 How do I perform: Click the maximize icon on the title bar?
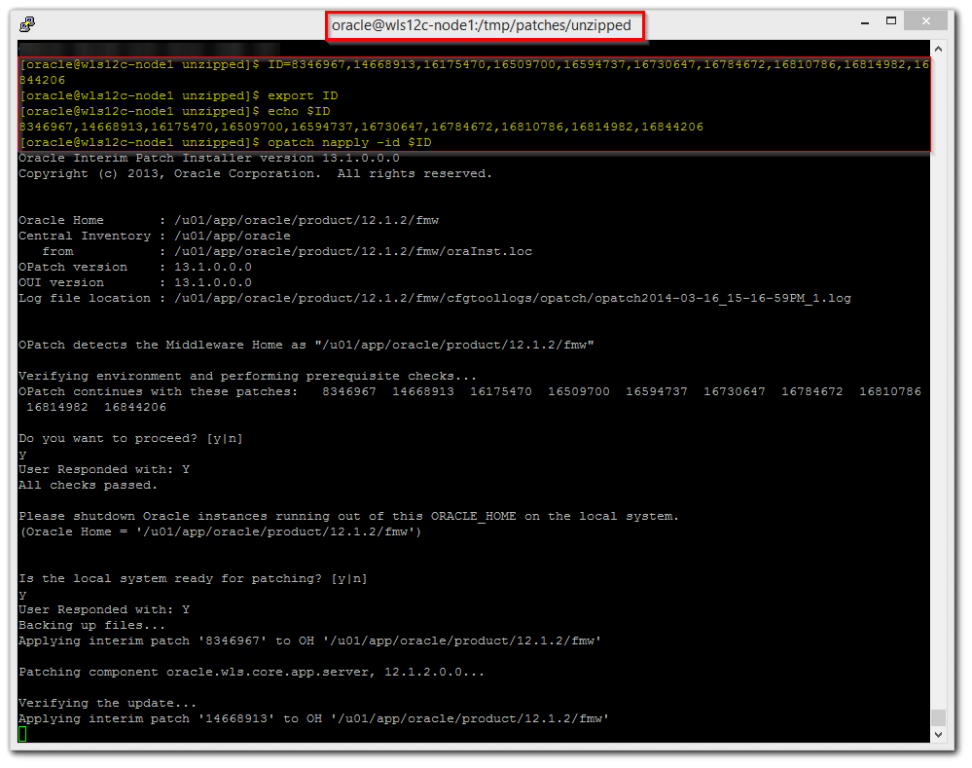[x=893, y=20]
